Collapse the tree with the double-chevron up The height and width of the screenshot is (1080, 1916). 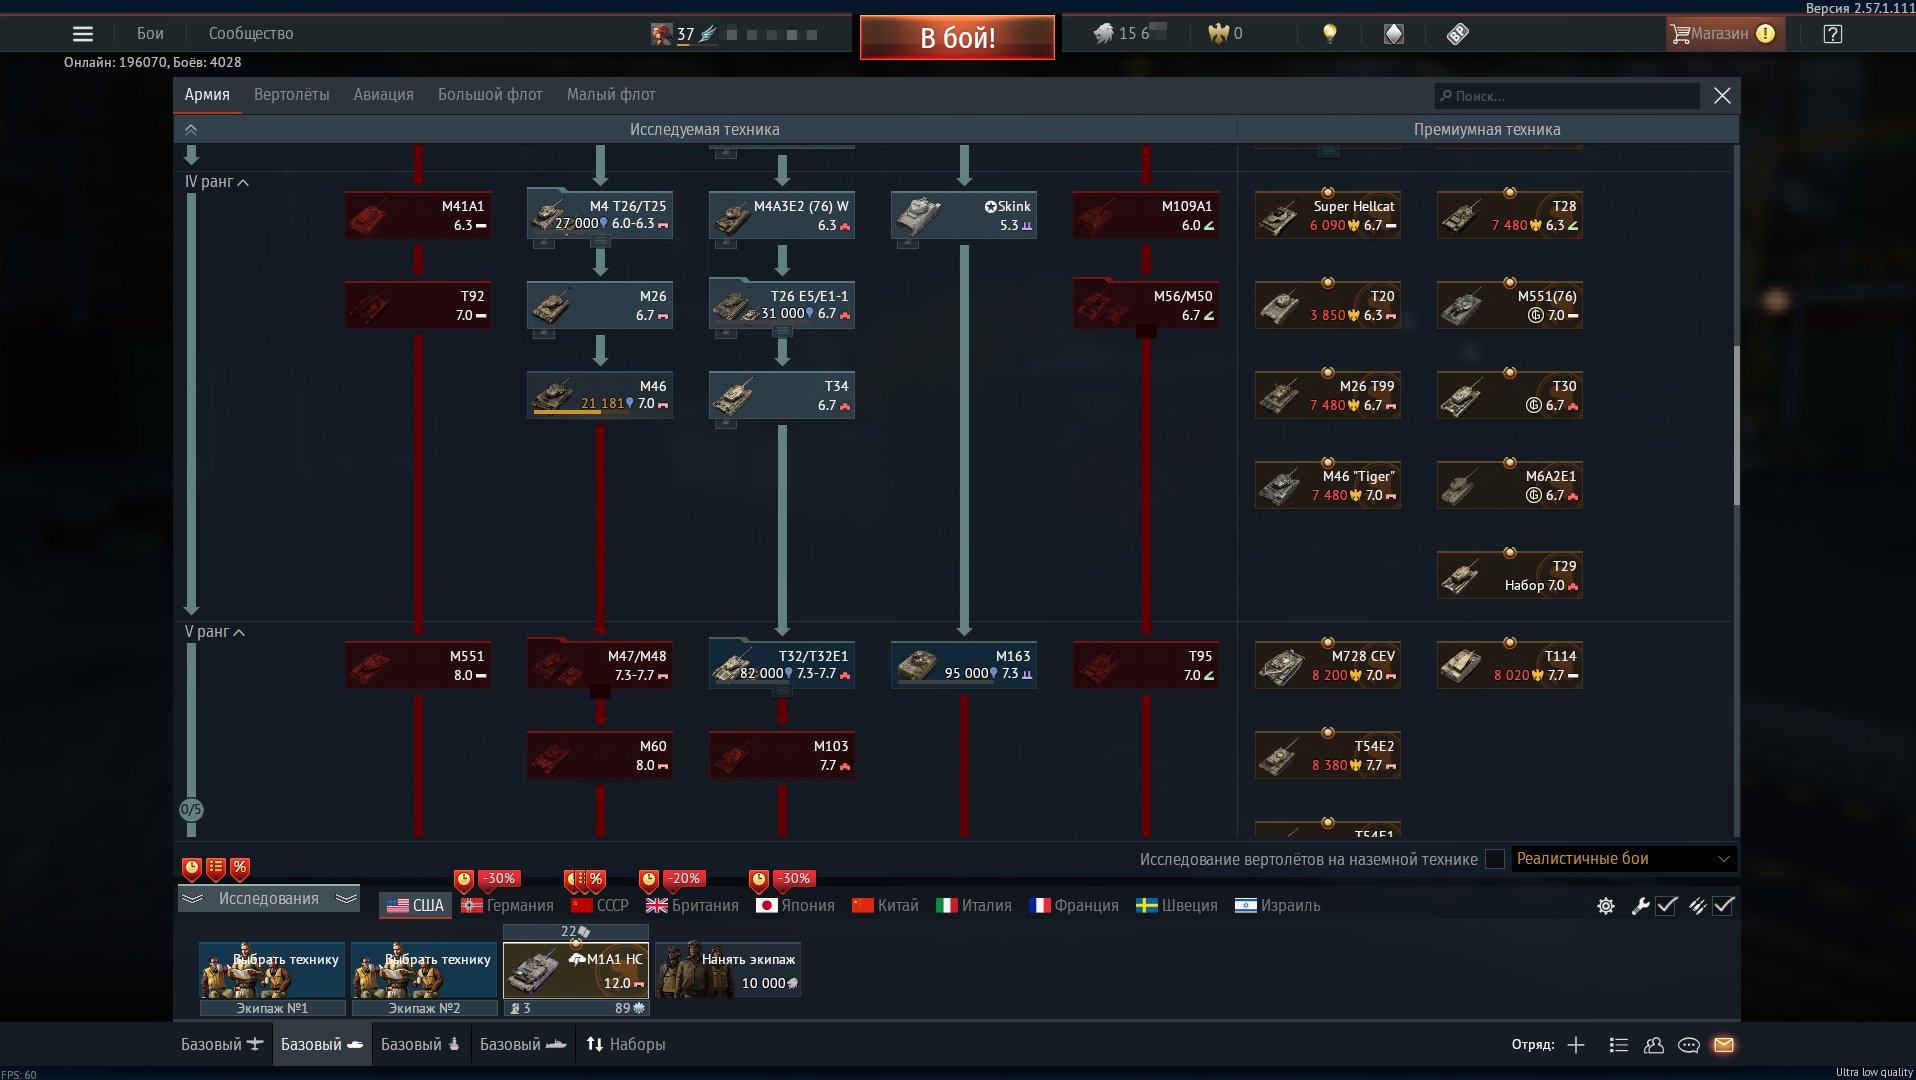click(x=191, y=130)
